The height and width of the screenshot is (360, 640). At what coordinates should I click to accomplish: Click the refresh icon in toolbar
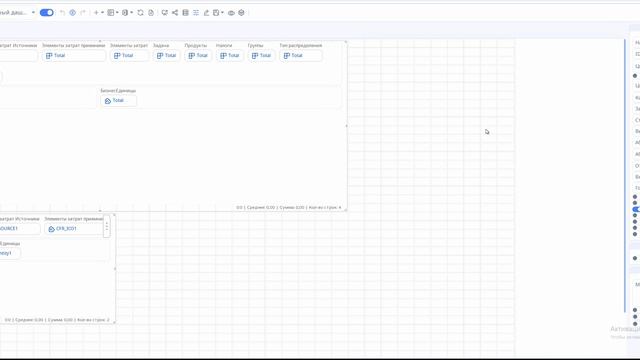[140, 13]
